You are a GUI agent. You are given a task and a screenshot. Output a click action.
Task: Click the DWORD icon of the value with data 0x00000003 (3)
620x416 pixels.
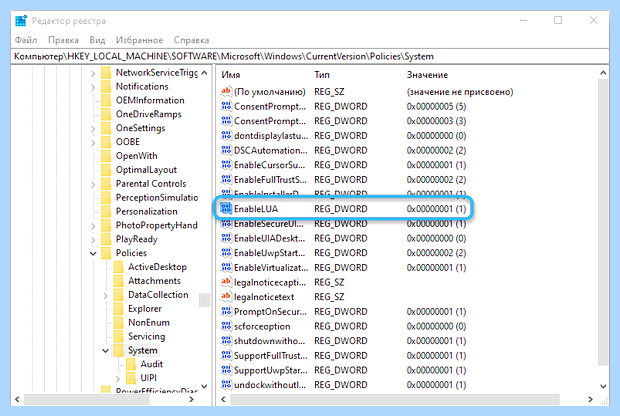(226, 121)
